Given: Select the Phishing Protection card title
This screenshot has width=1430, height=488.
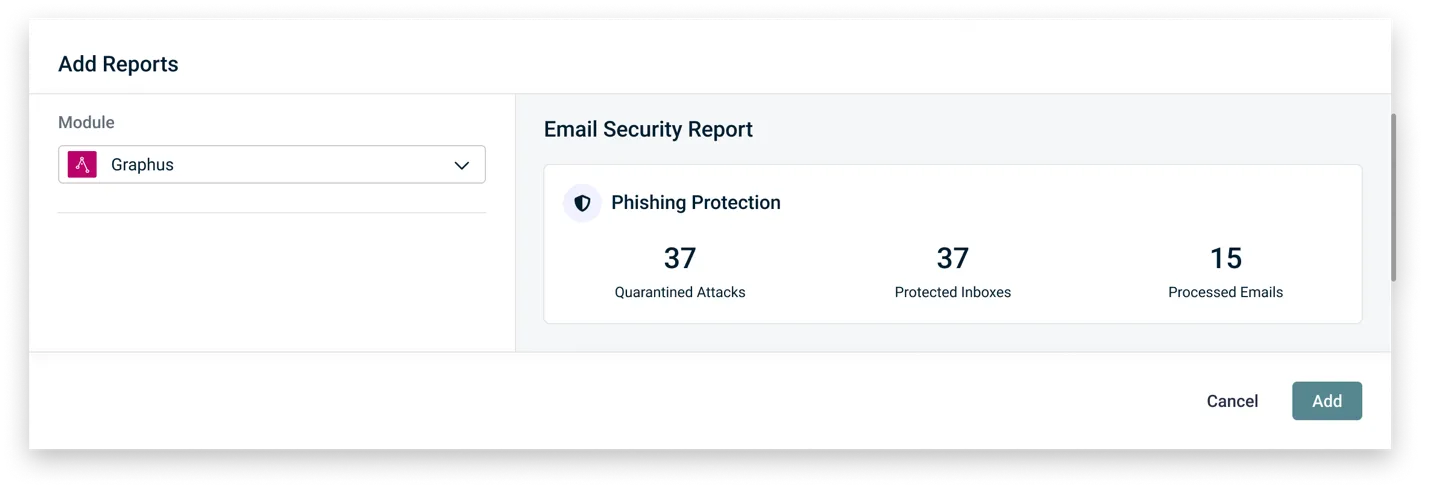Looking at the screenshot, I should [x=695, y=203].
